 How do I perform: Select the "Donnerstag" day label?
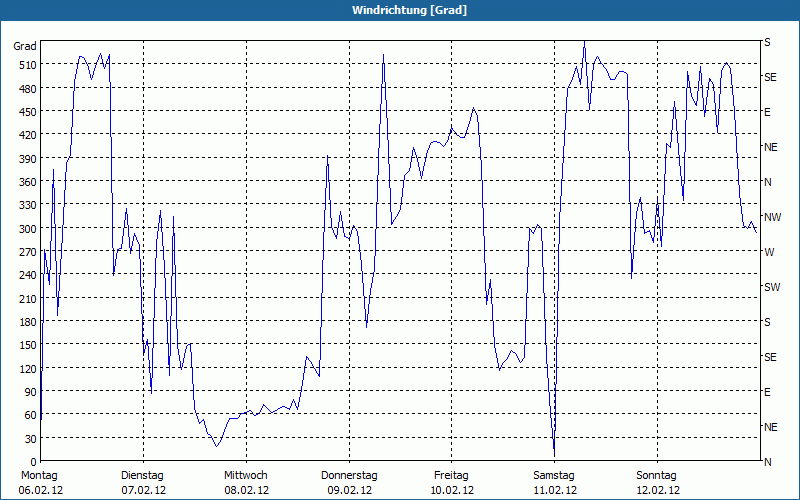[x=349, y=476]
